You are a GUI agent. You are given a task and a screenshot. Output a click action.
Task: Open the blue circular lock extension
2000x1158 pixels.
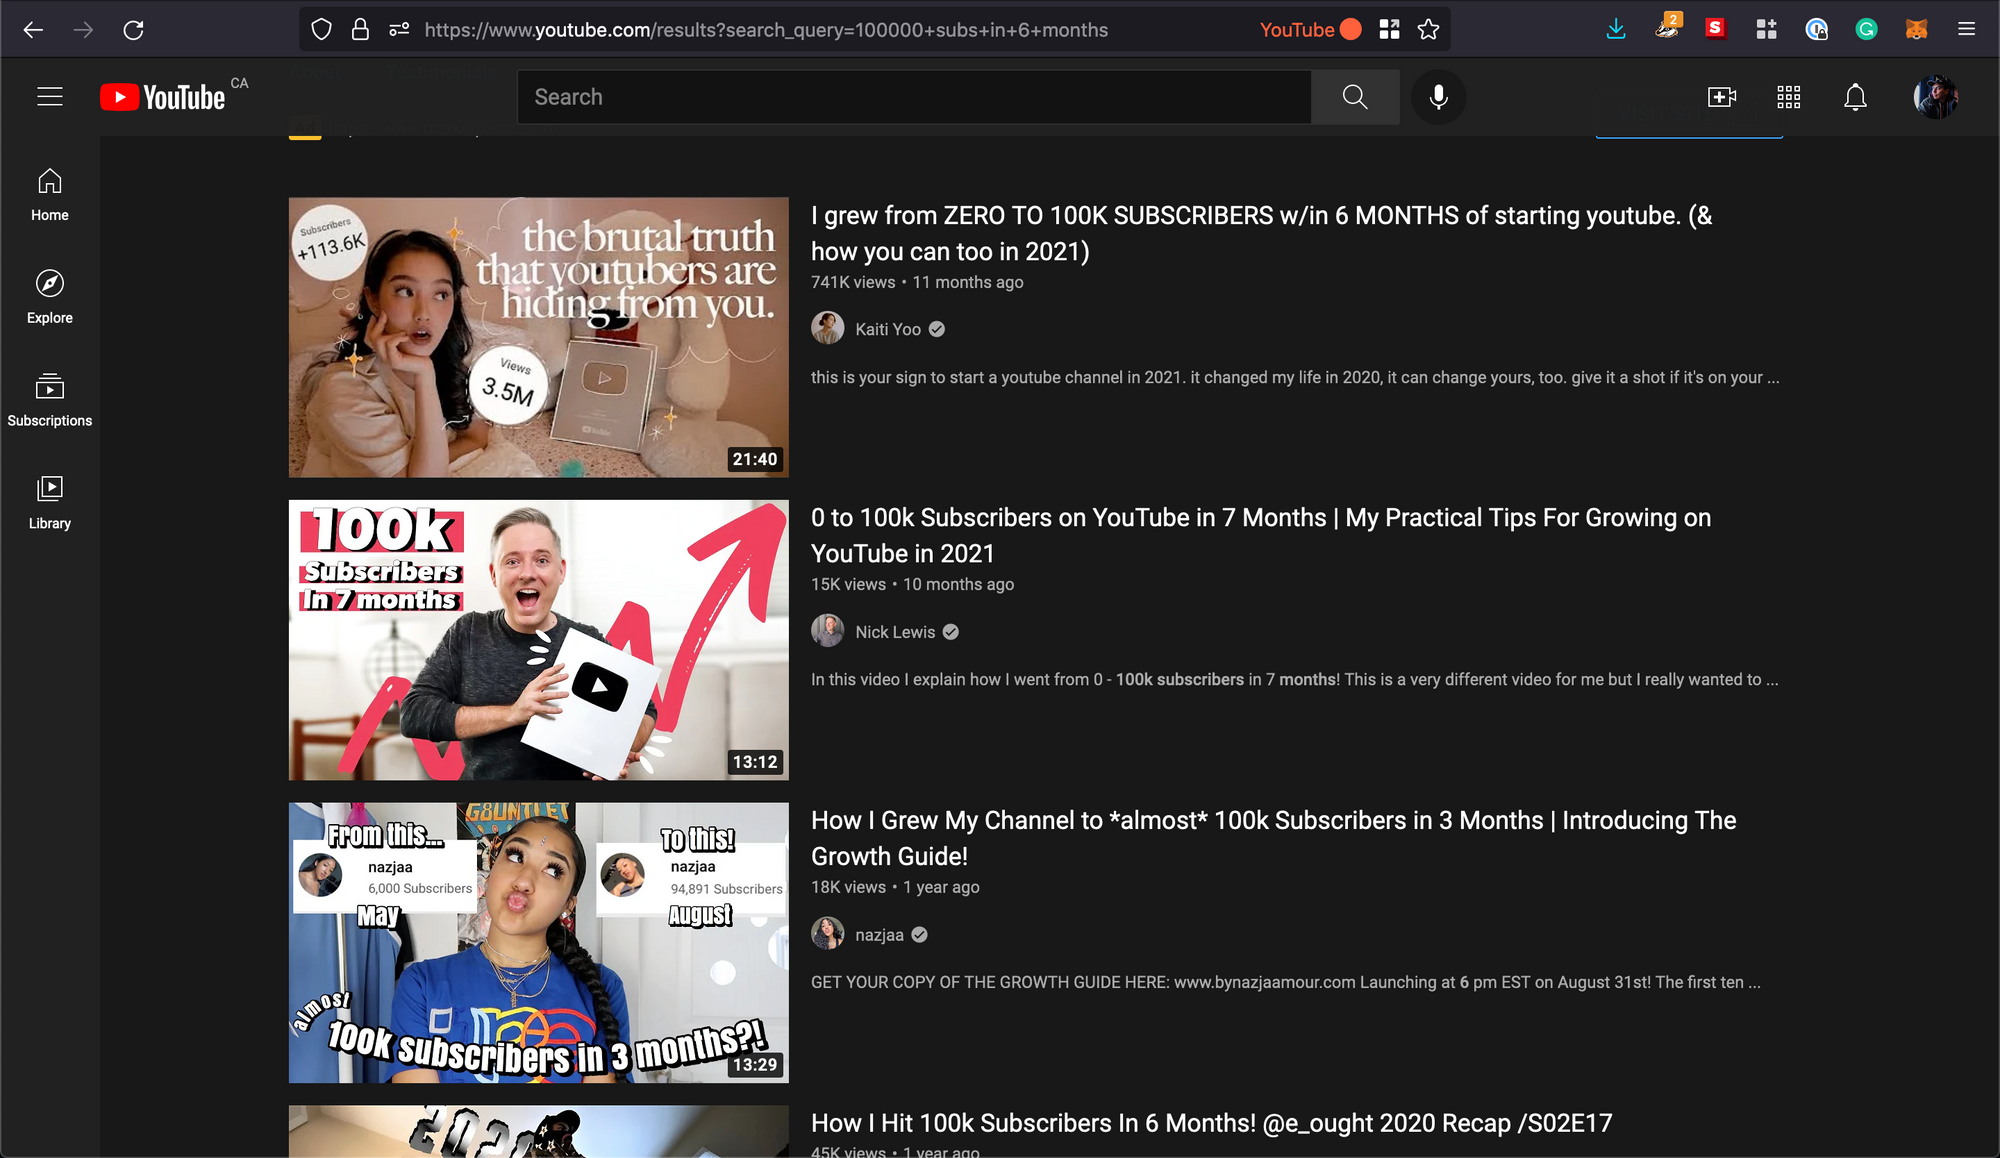tap(1817, 30)
